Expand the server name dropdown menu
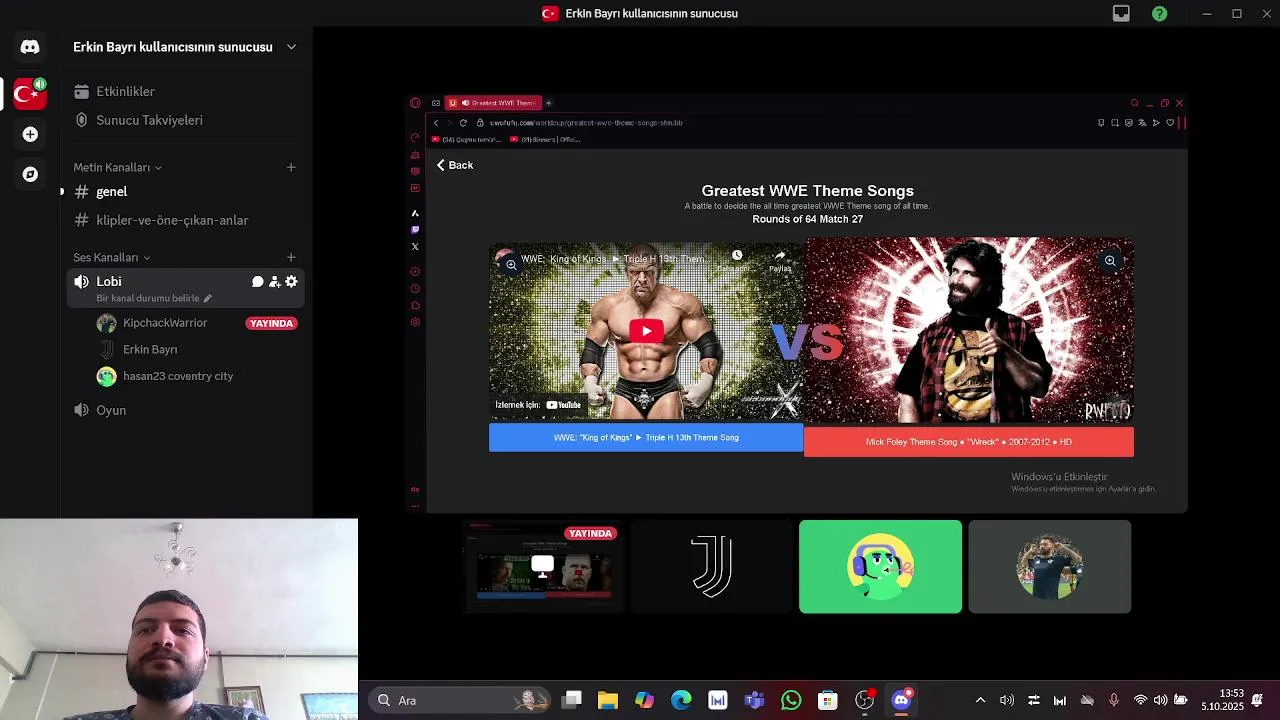 [291, 47]
